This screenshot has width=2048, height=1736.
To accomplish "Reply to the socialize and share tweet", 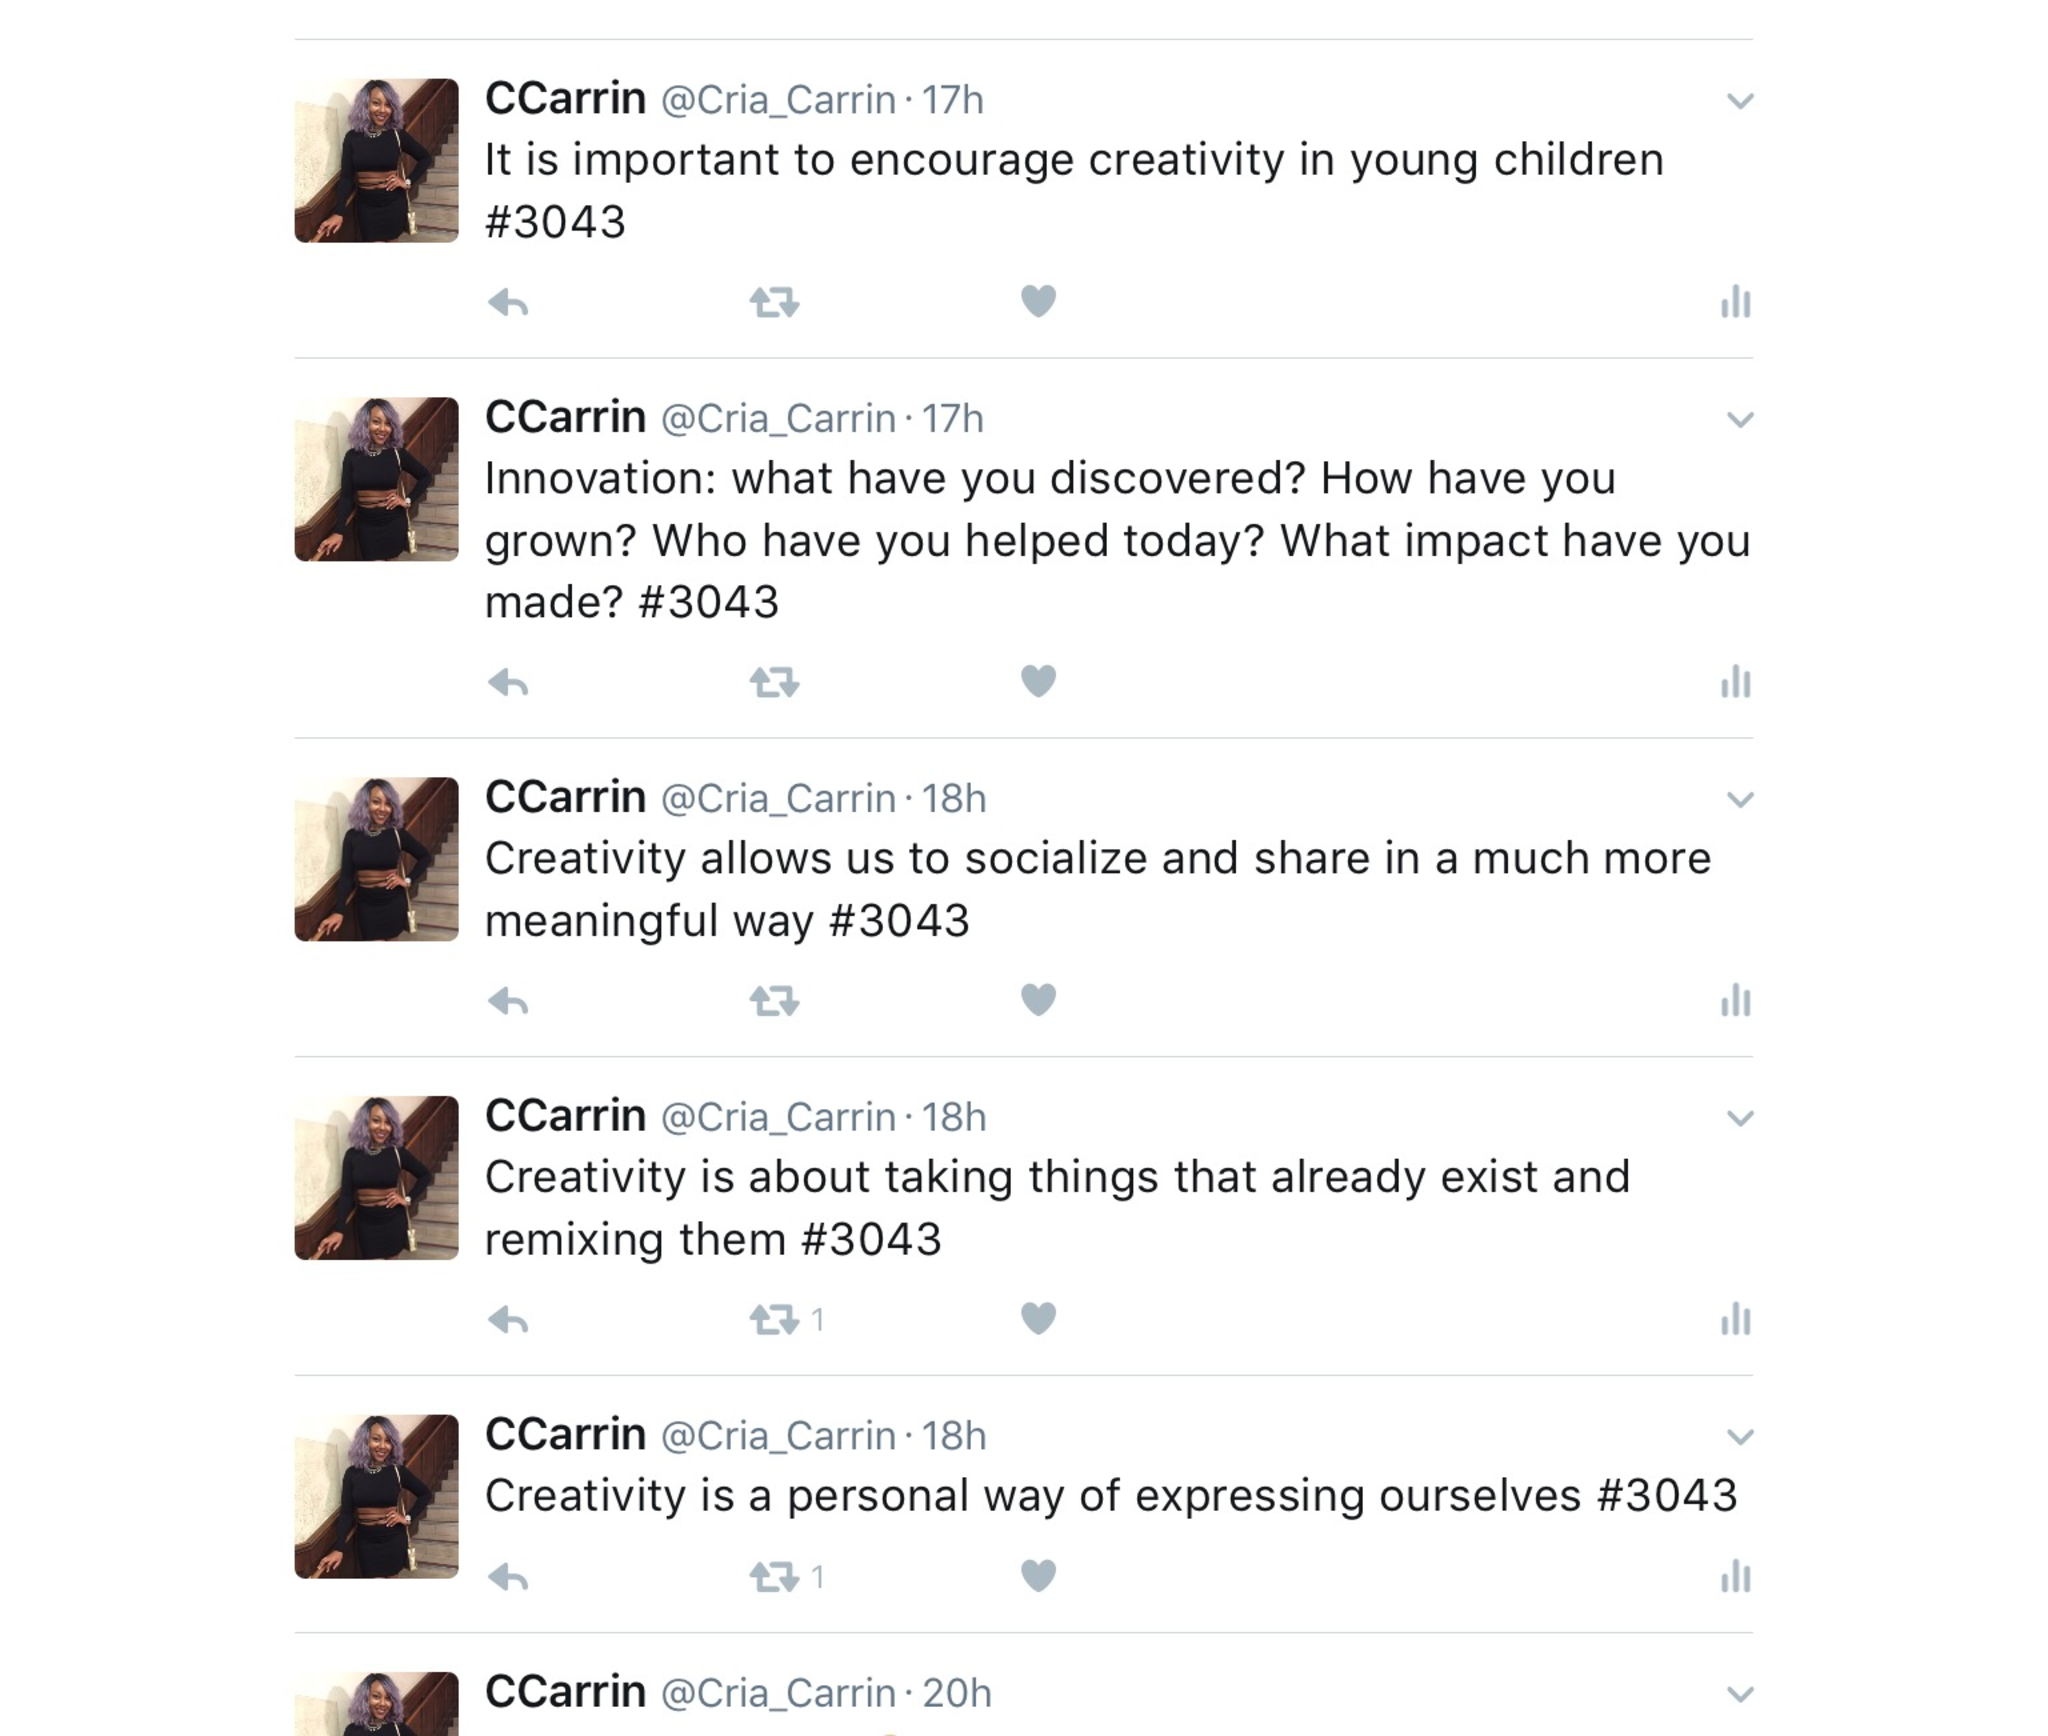I will 508,1001.
